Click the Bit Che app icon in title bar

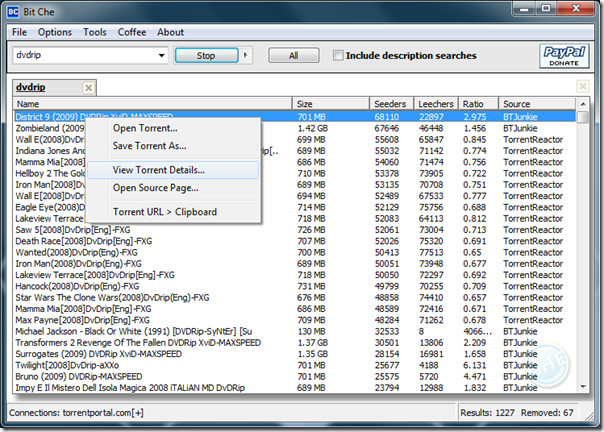pos(13,12)
